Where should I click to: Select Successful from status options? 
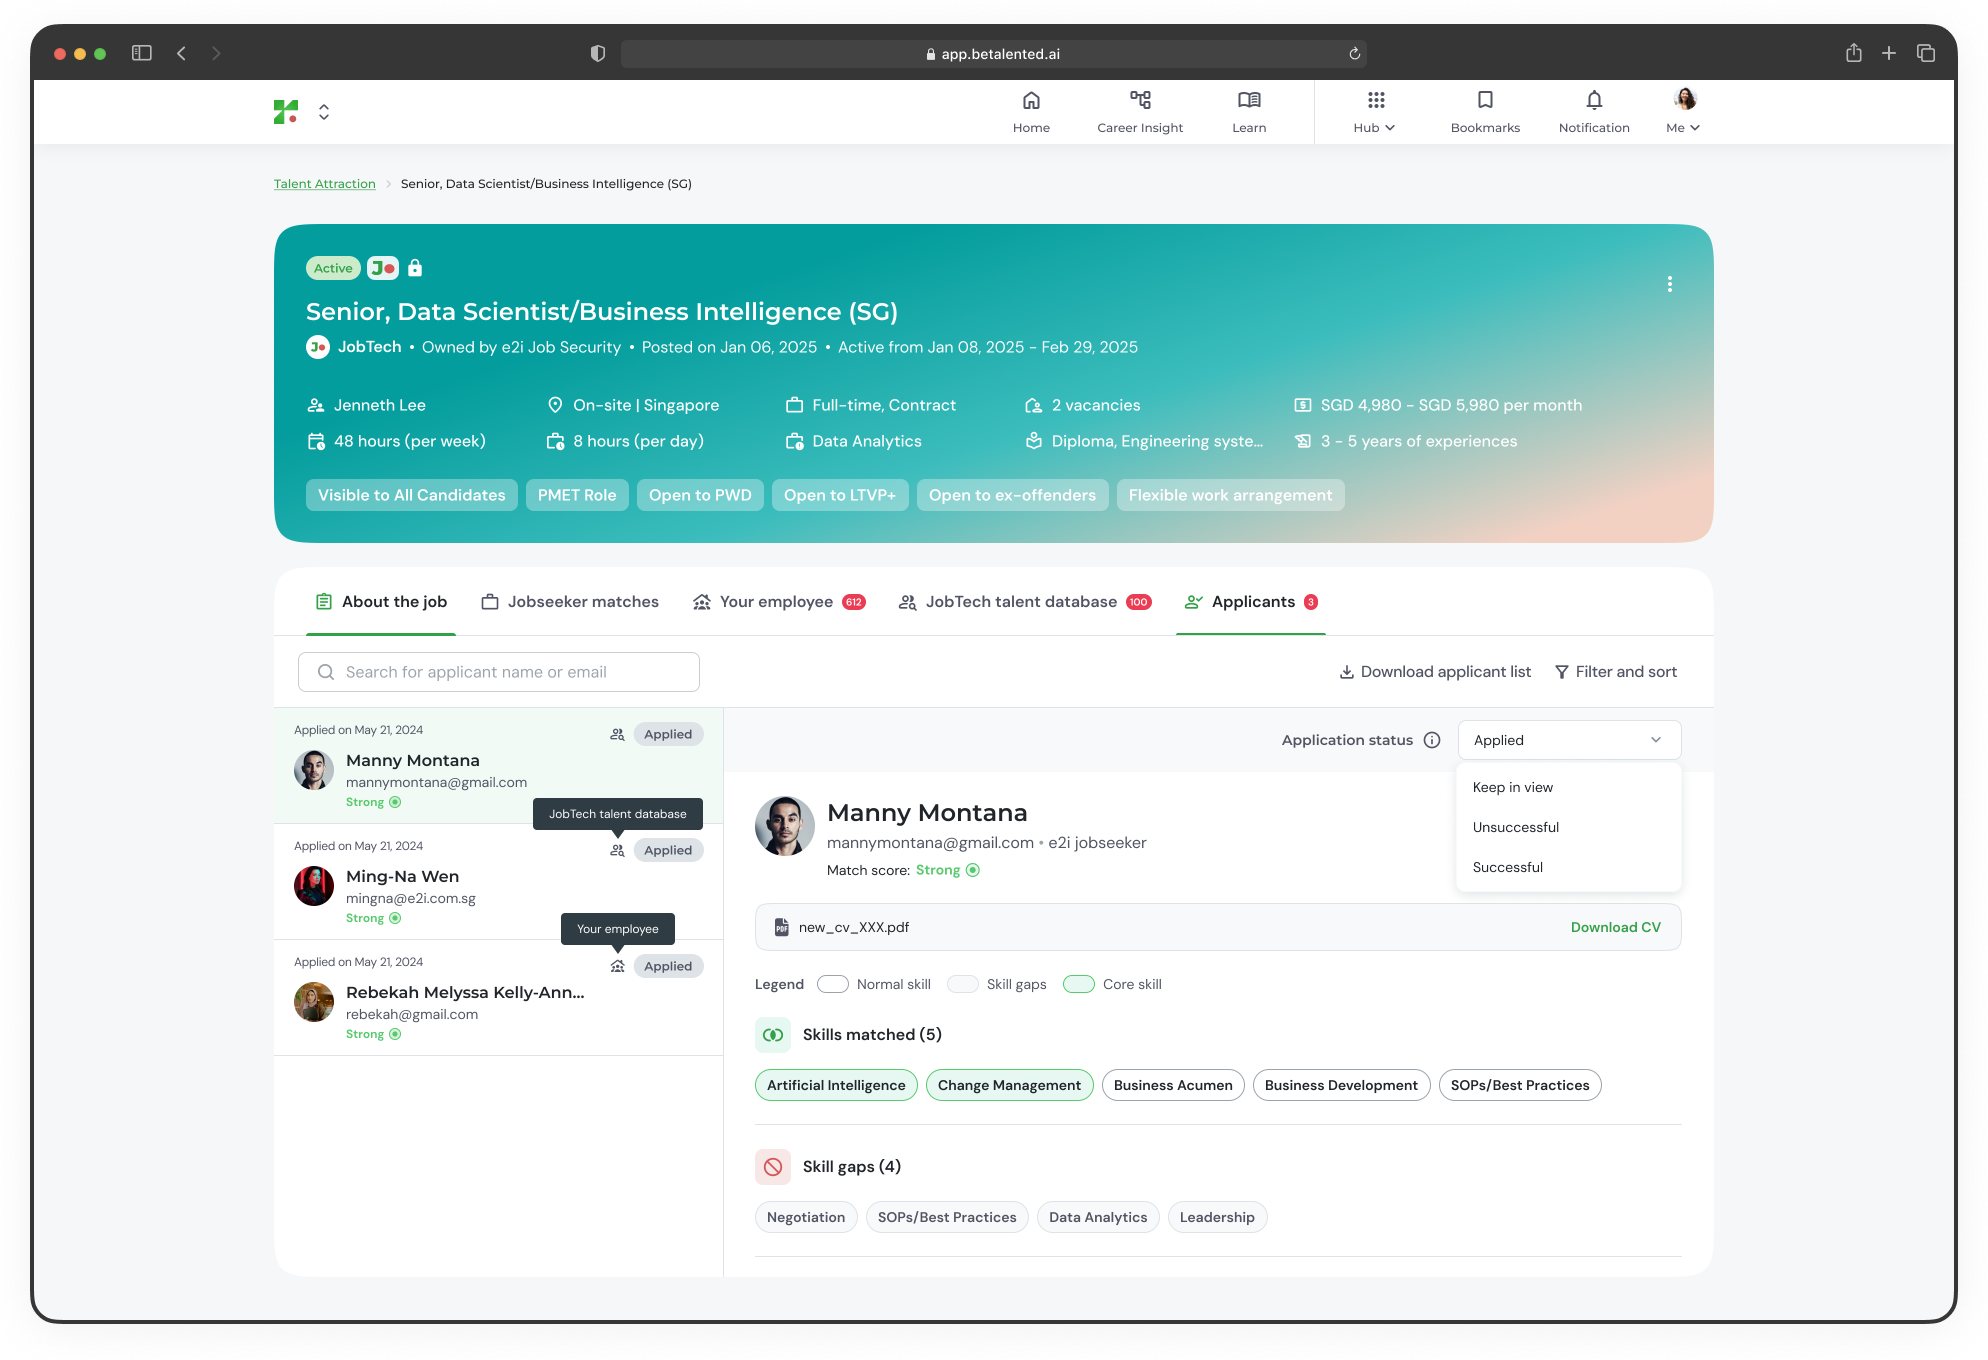click(x=1507, y=867)
